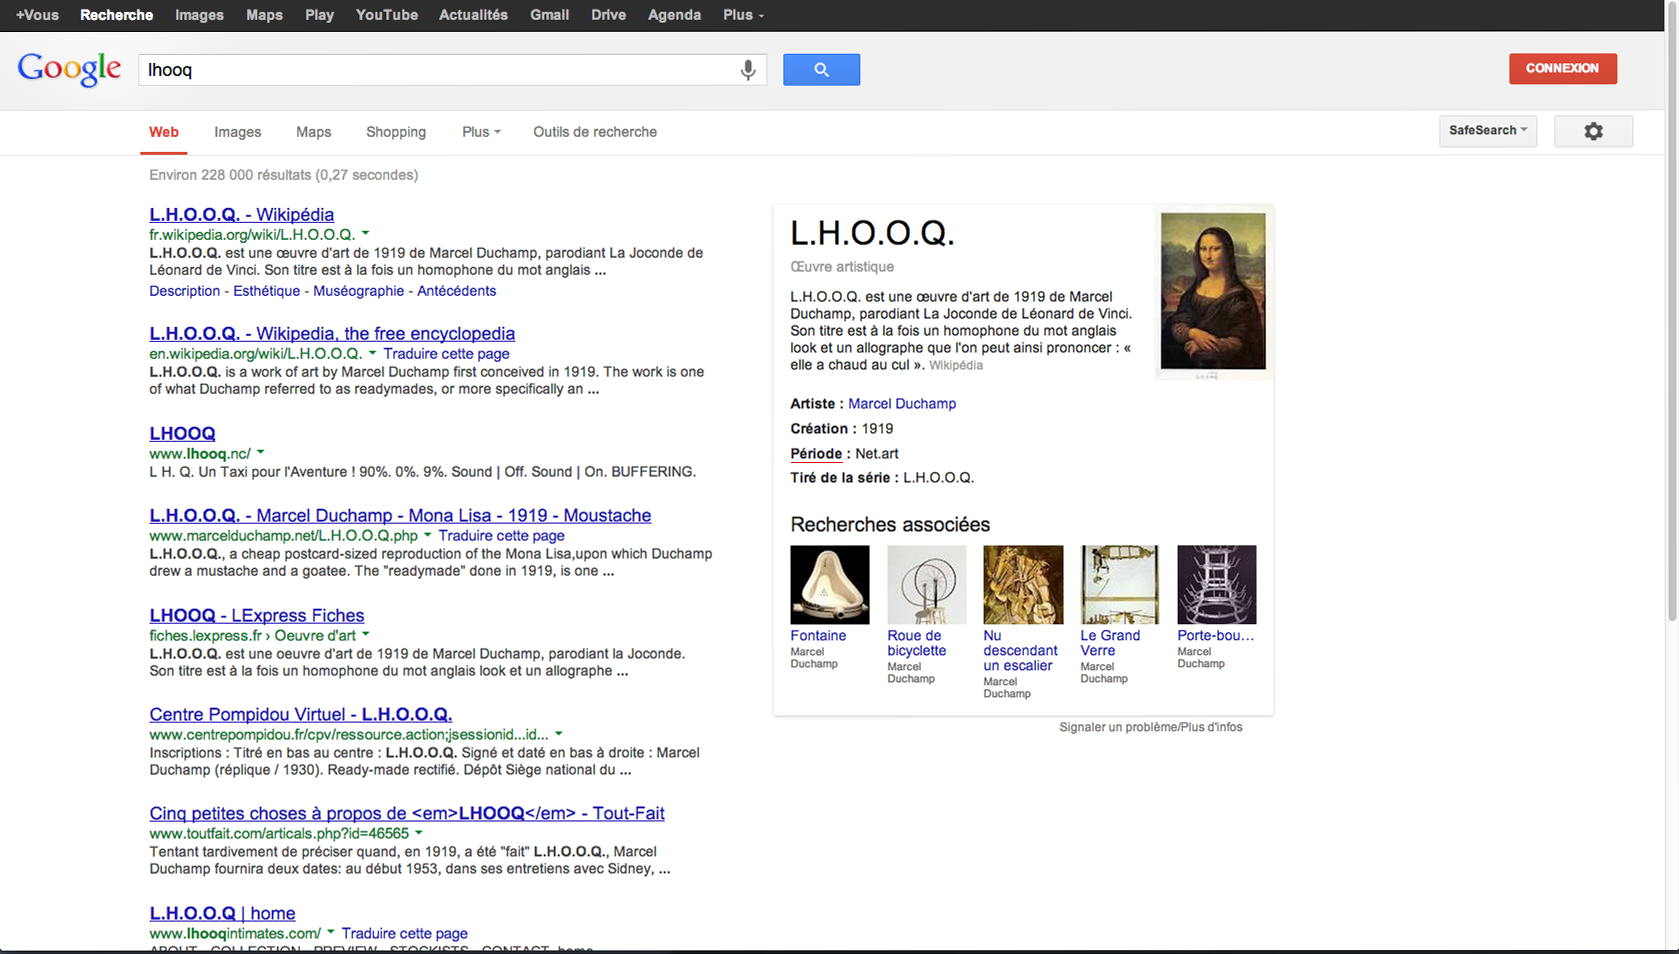Click the Google logo
The image size is (1679, 954).
coord(69,69)
